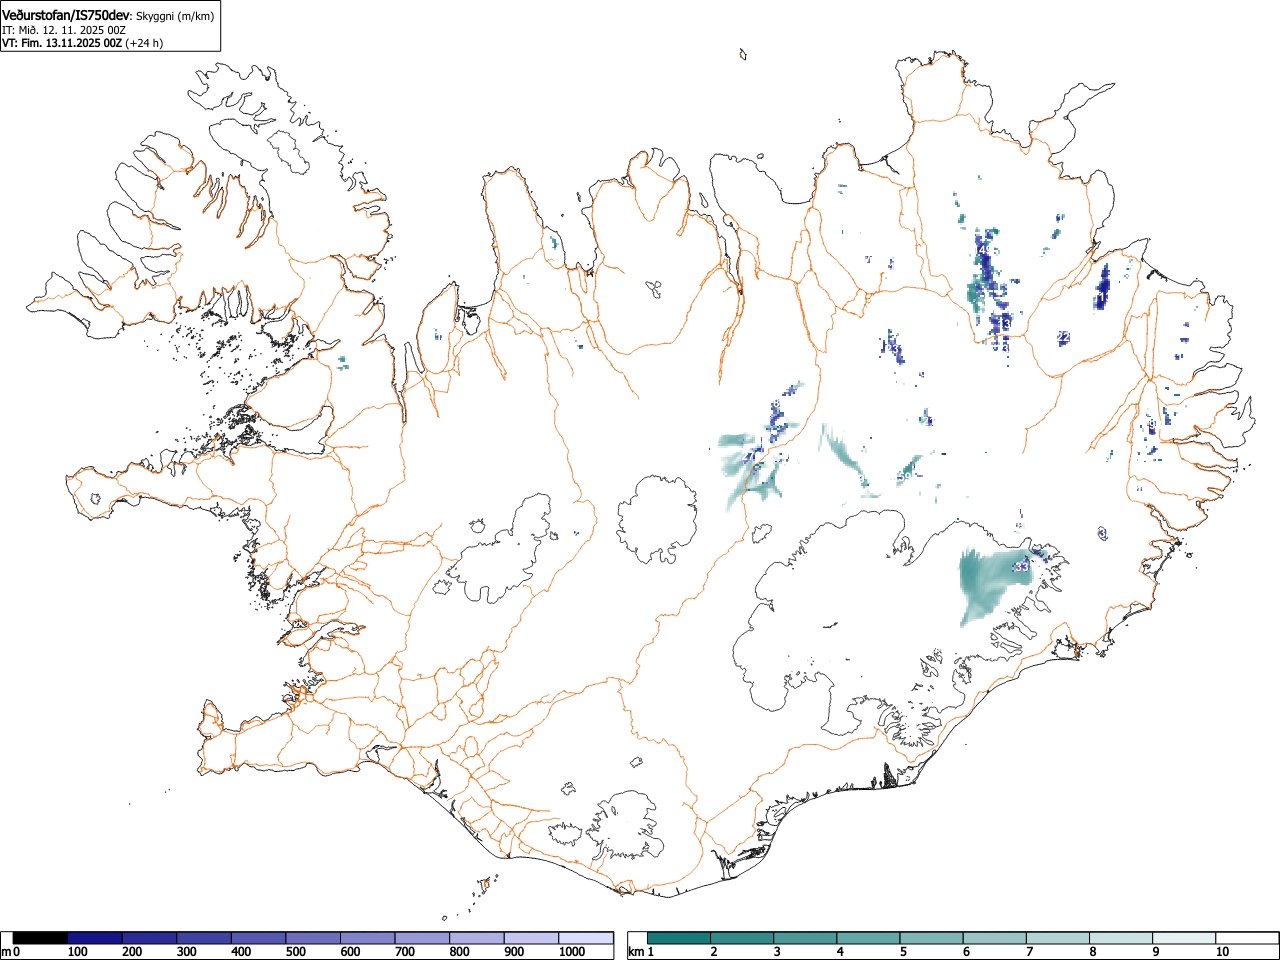Click the '100' metre legend label
The image size is (1280, 960).
[x=78, y=952]
